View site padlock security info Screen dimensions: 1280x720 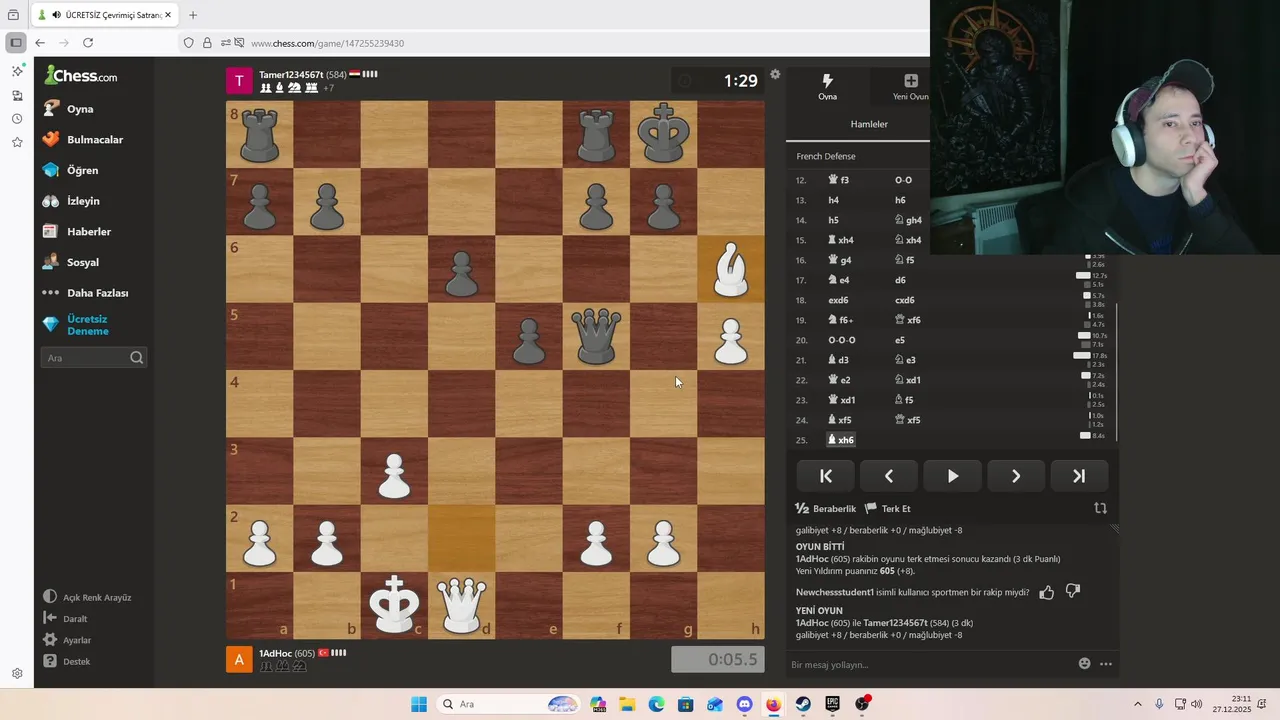coord(207,43)
